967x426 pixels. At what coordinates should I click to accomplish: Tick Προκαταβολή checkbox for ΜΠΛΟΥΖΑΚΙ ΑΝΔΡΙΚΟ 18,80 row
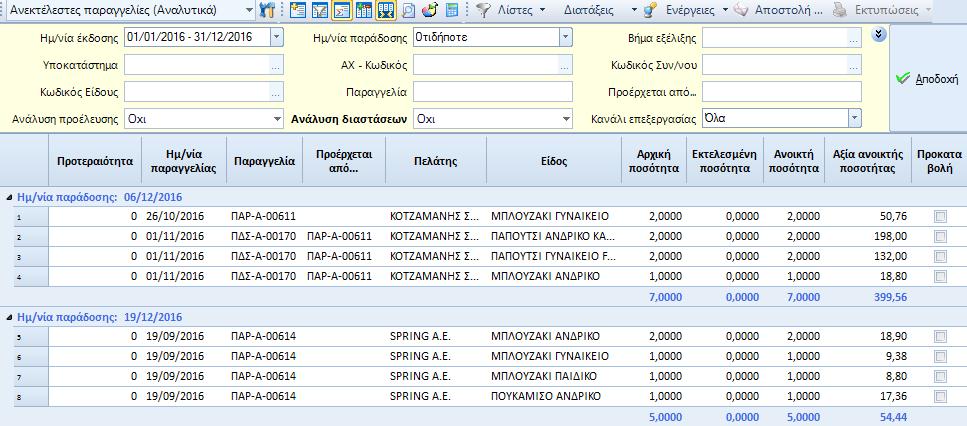pos(940,276)
